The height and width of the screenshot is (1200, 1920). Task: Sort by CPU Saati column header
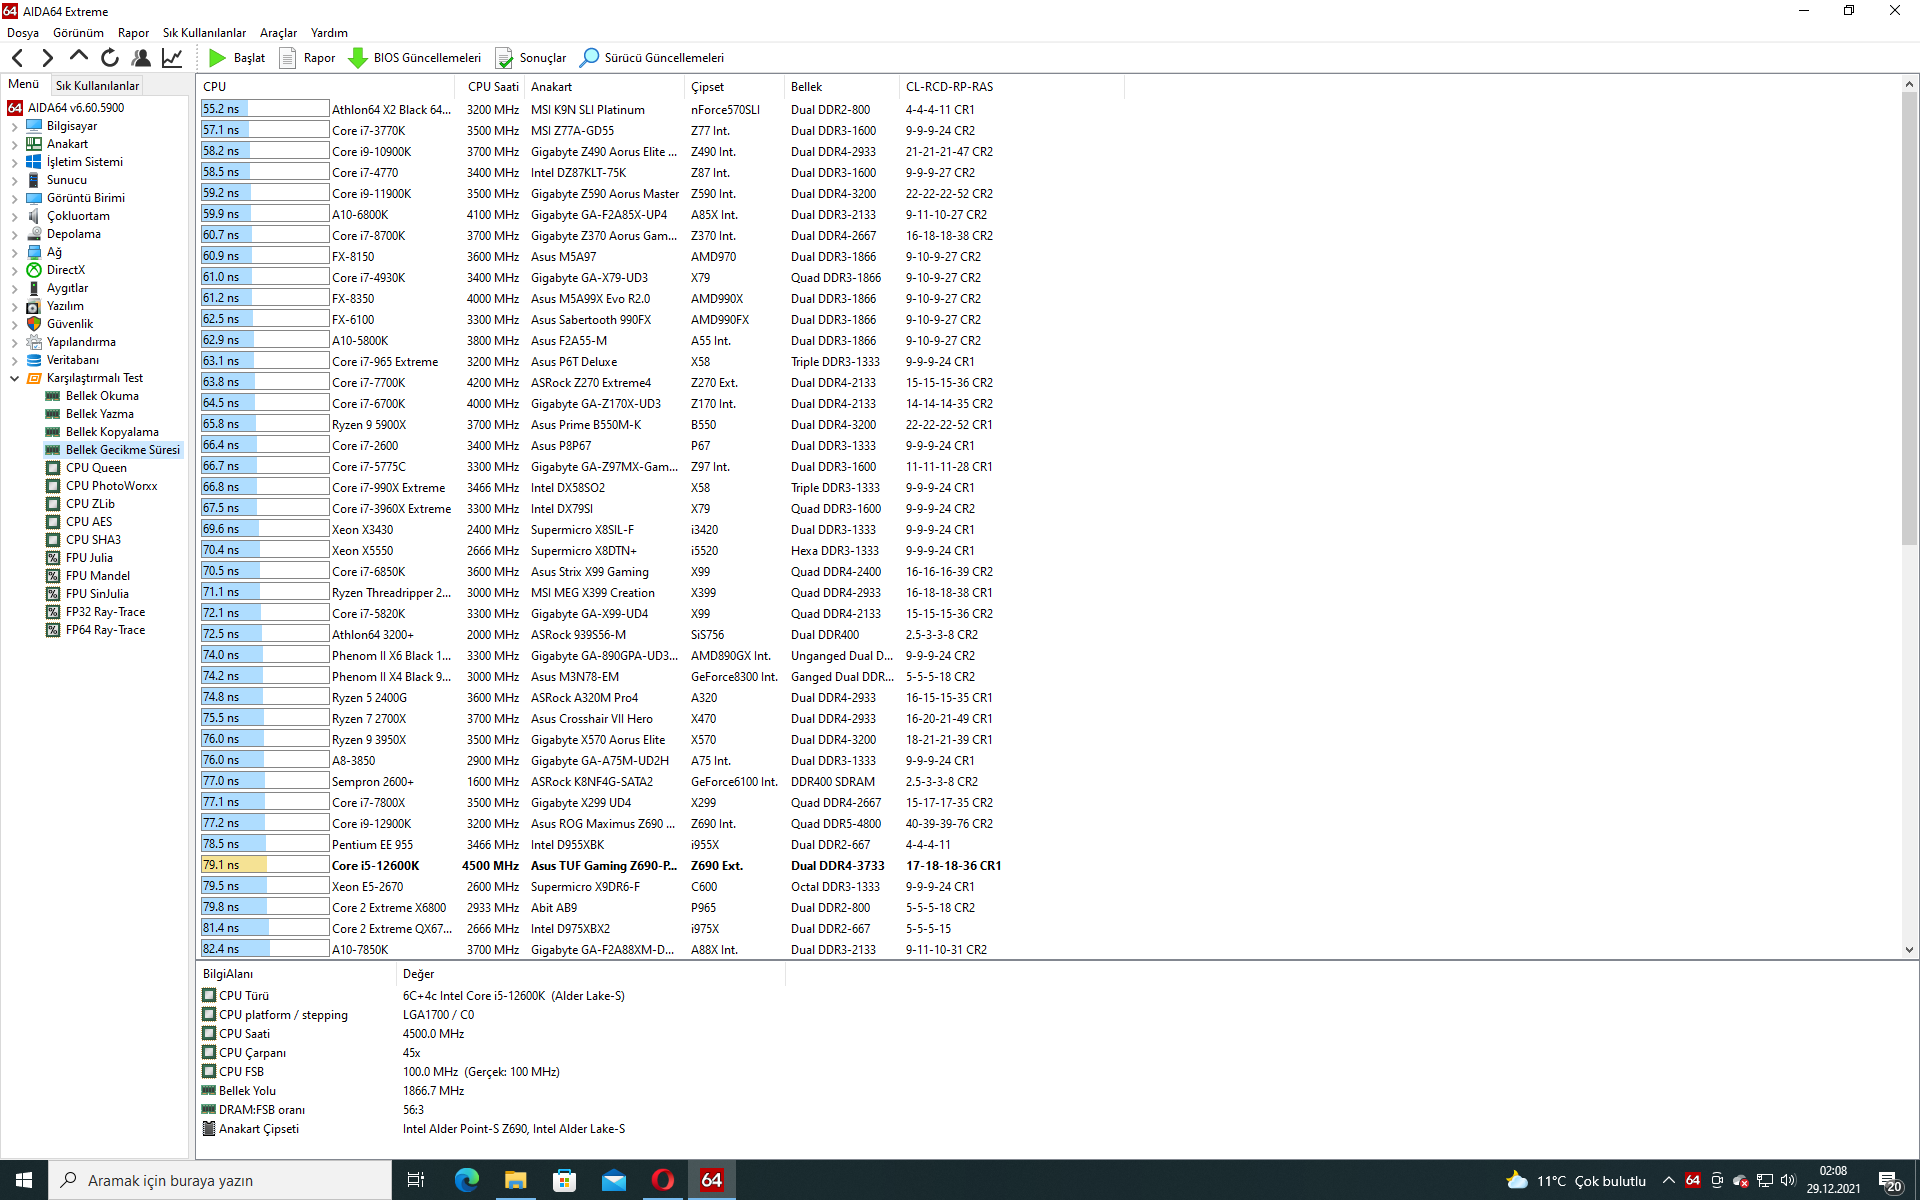click(492, 87)
